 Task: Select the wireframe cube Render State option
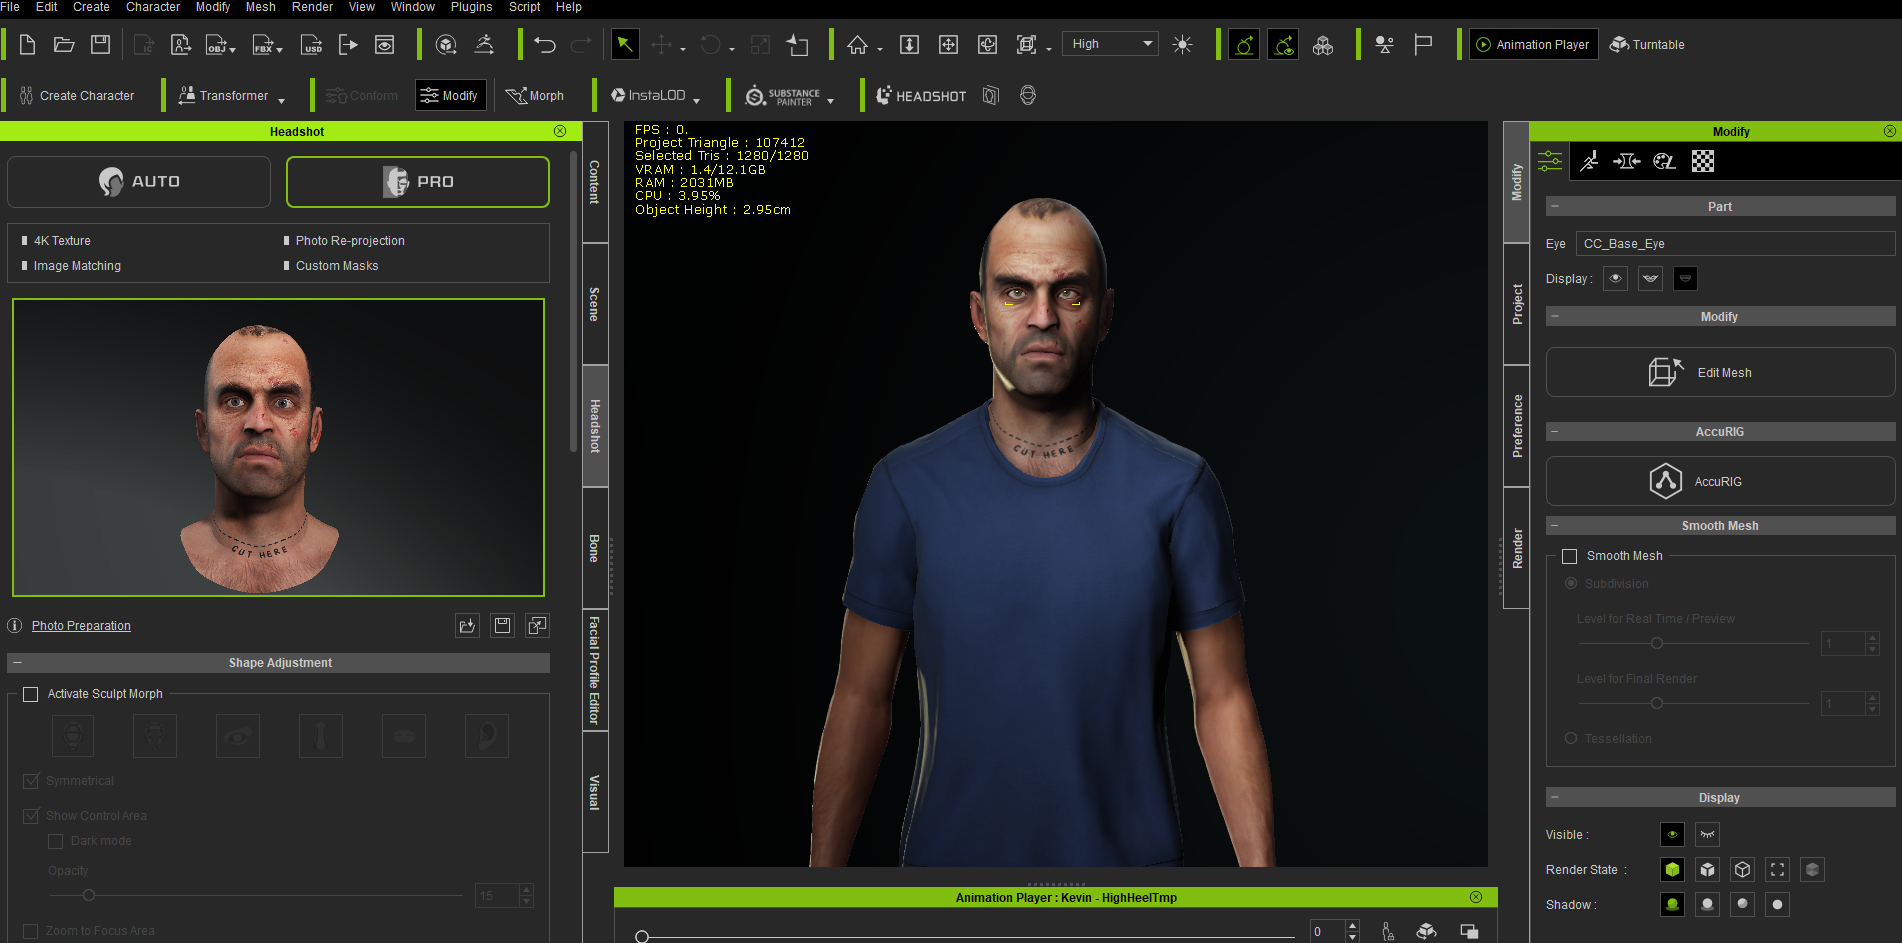pos(1742,870)
